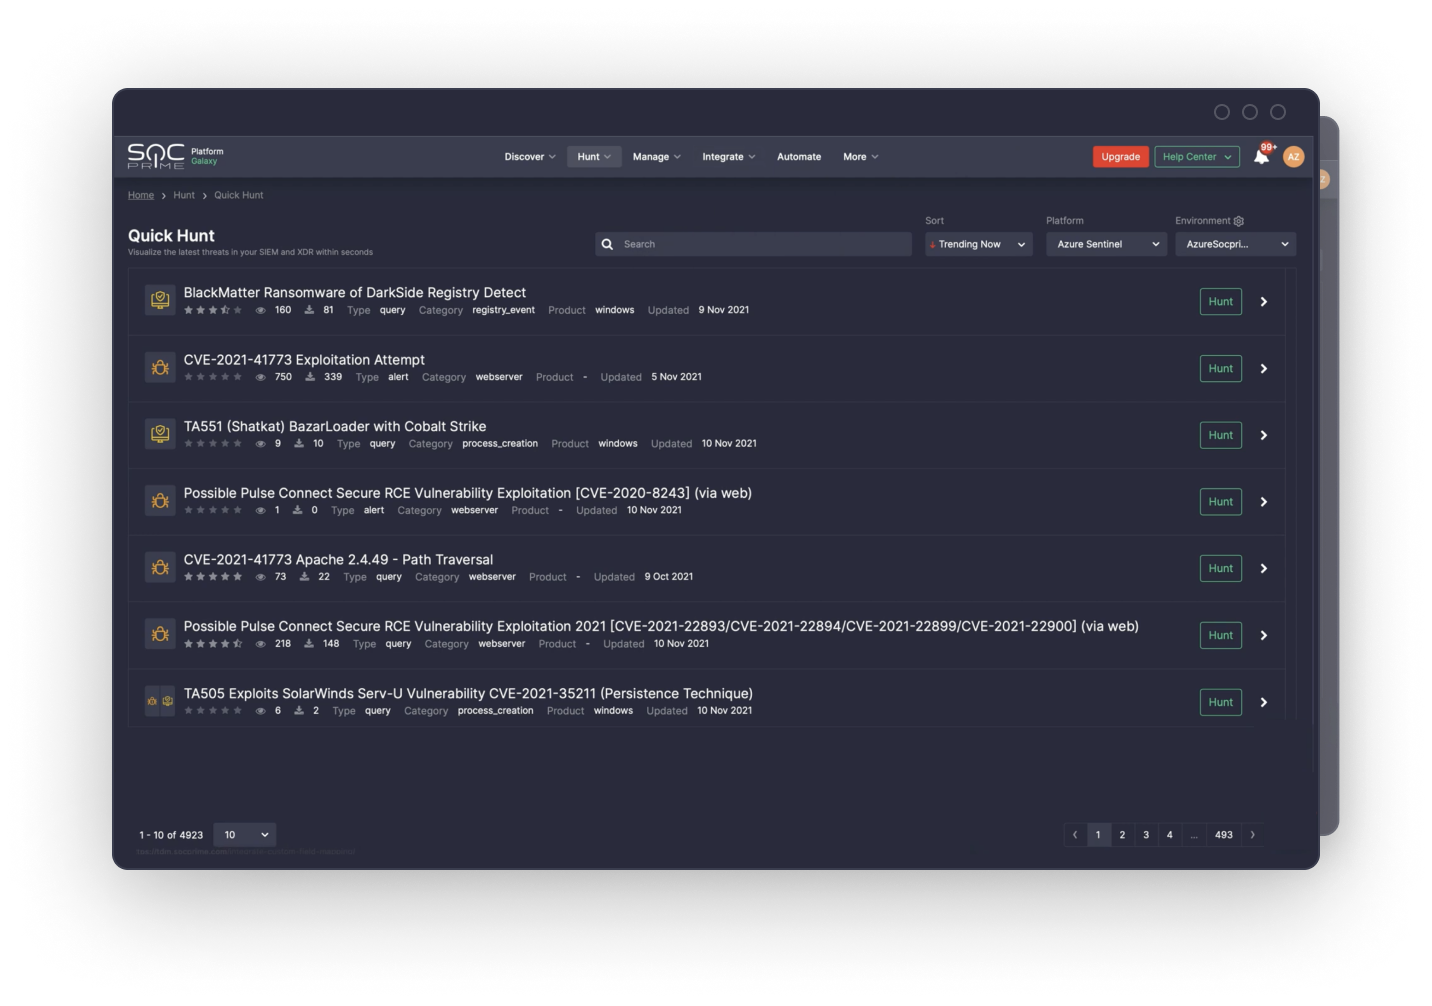Click the red Upgrade button
Image resolution: width=1432 pixels, height=1006 pixels.
[1120, 157]
